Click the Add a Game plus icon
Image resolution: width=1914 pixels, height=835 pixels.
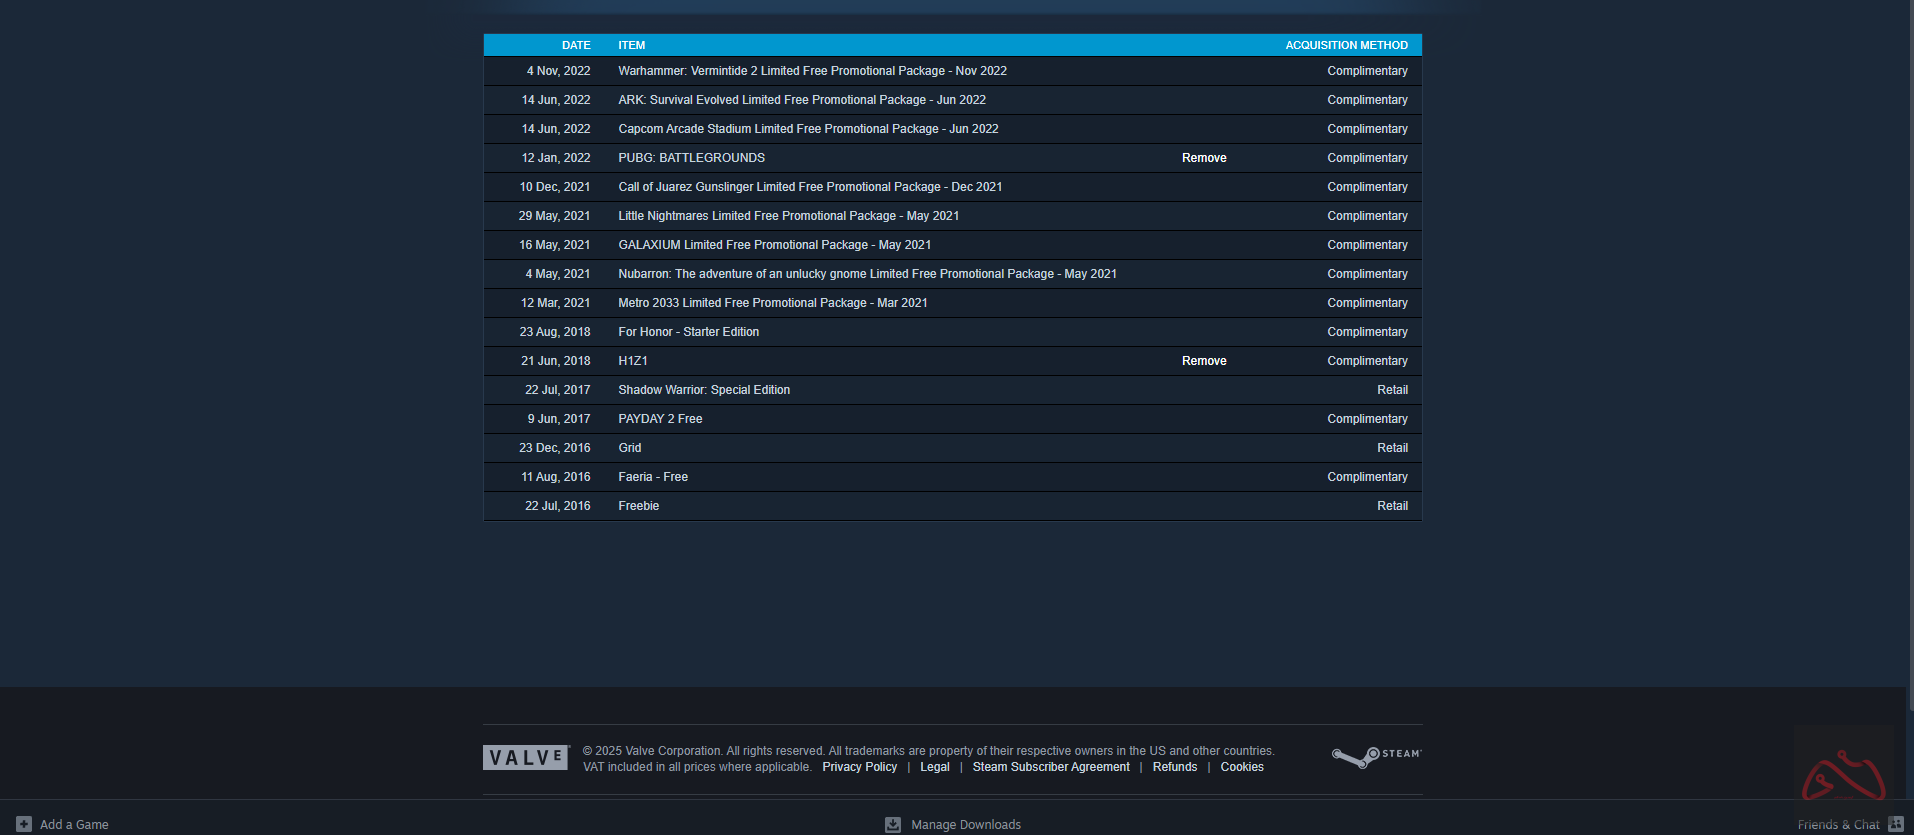pyautogui.click(x=24, y=824)
